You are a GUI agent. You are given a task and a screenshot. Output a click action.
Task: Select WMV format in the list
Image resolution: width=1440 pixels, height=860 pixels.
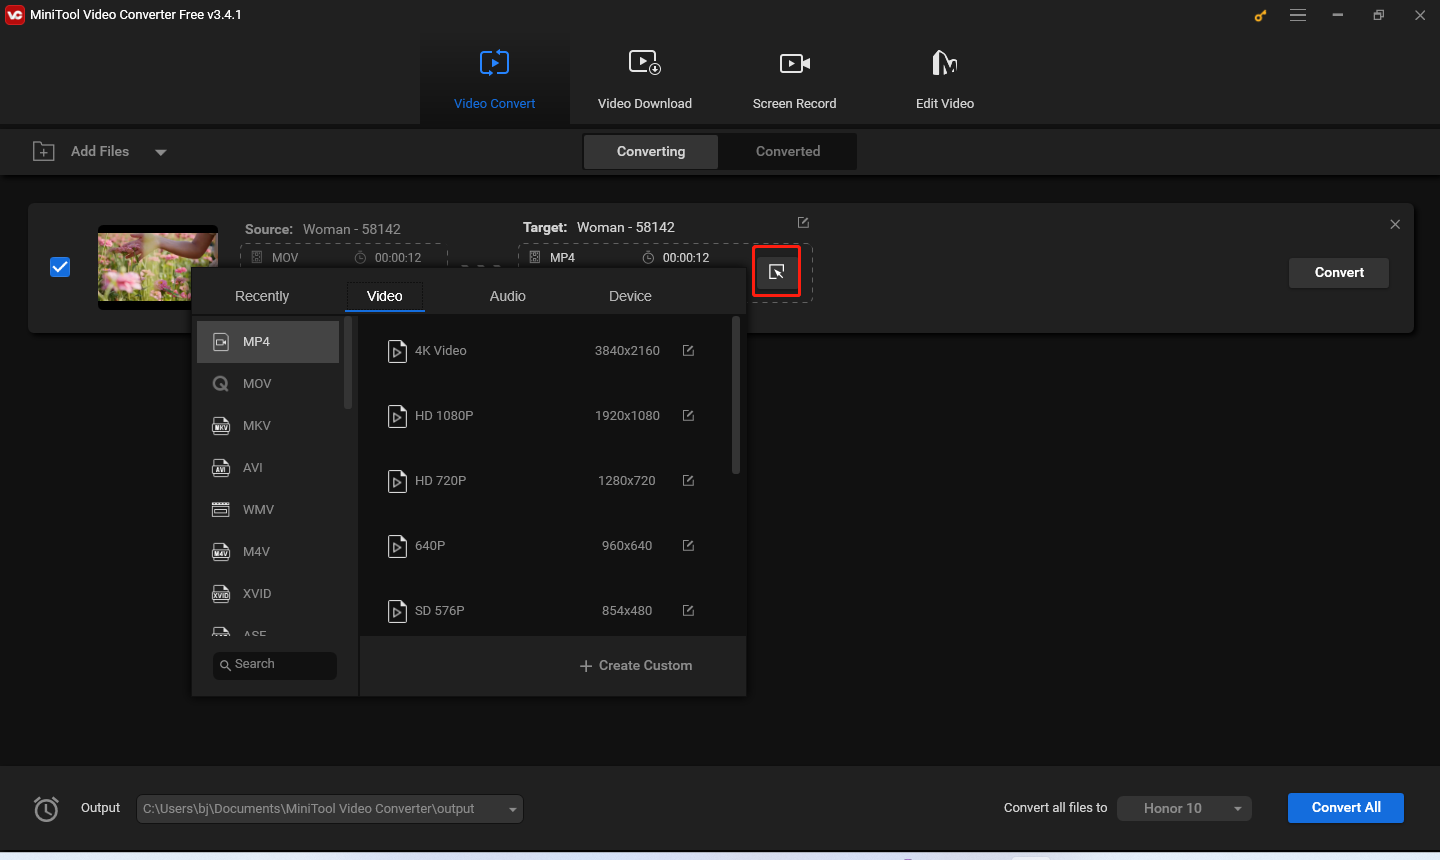268,510
